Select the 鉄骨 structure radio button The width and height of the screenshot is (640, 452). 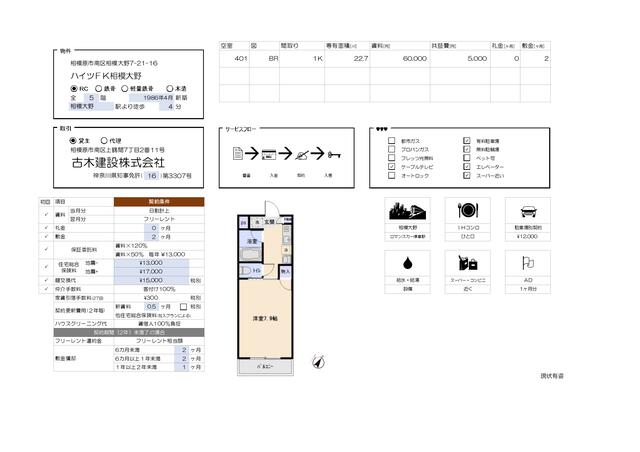click(x=98, y=88)
